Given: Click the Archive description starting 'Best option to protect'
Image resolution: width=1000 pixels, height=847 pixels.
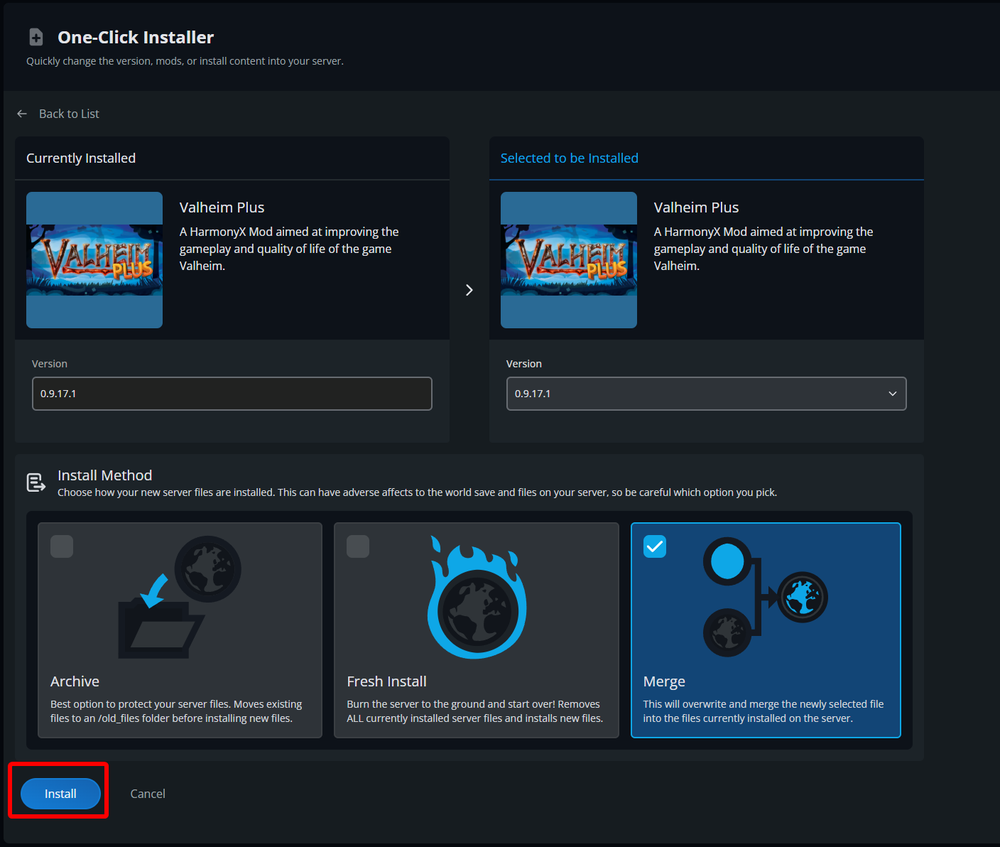Looking at the screenshot, I should [176, 711].
